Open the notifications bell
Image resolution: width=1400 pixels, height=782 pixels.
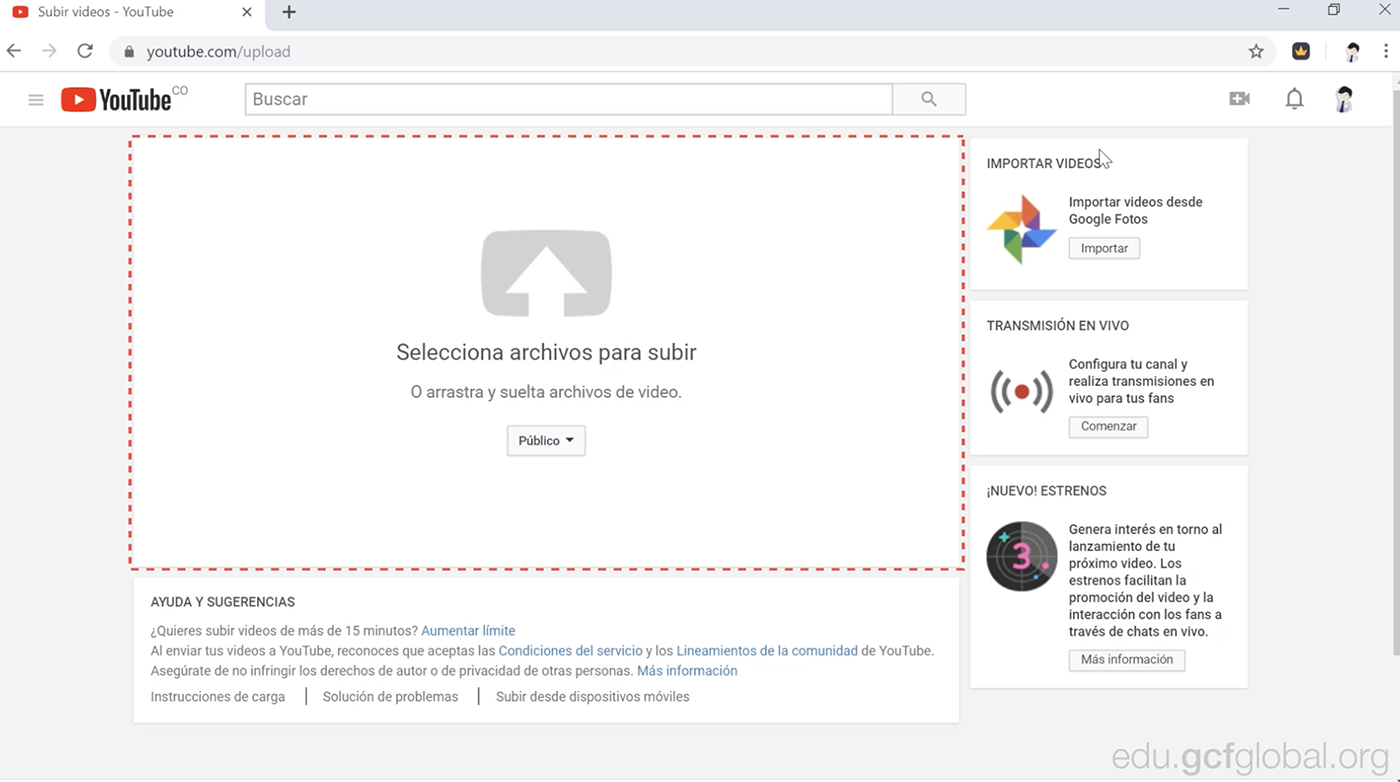[1294, 99]
